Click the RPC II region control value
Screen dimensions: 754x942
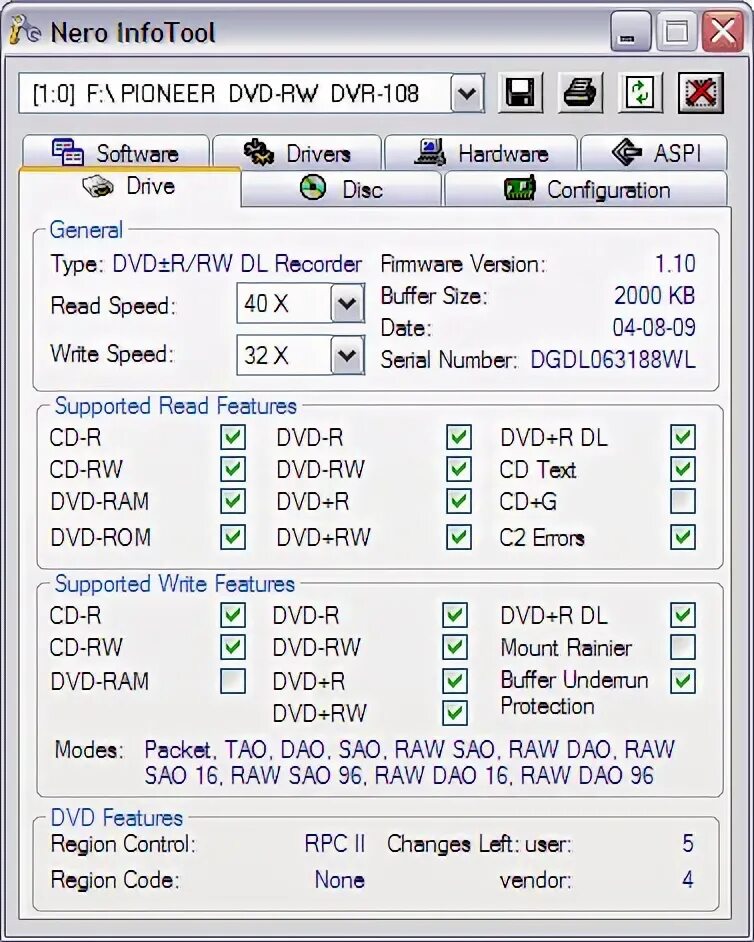[x=335, y=844]
